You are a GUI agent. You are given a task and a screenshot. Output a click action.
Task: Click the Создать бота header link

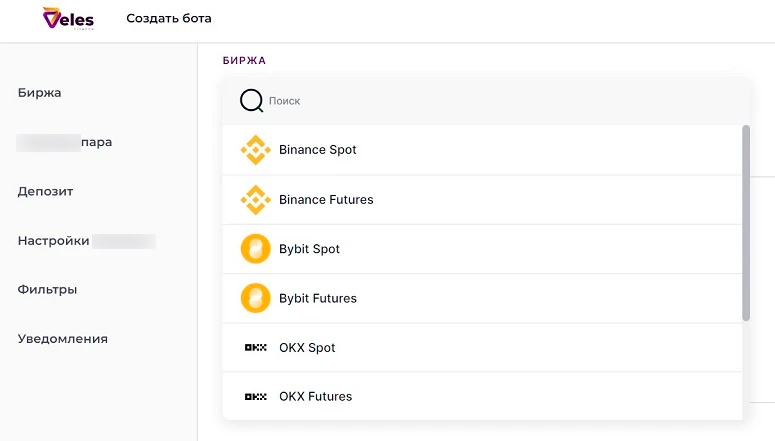(x=169, y=19)
